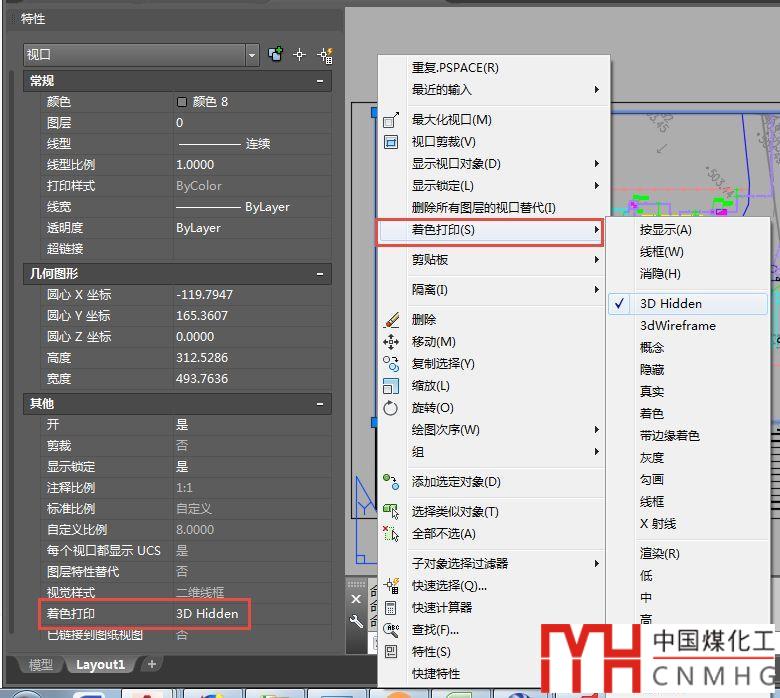This screenshot has width=780, height=698.
Task: Click the Maximize Viewport icon in context menu
Action: pos(391,120)
